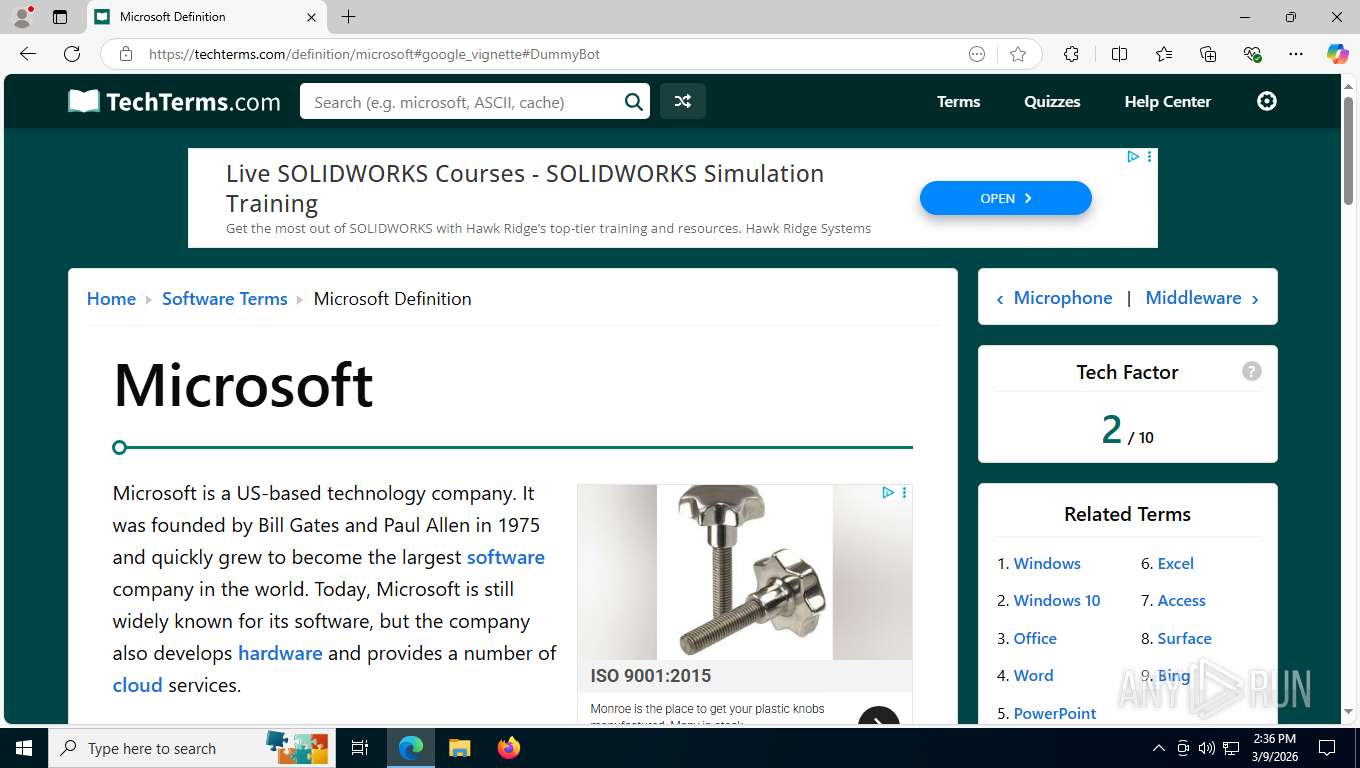This screenshot has width=1360, height=768.
Task: Open a new browser tab
Action: click(x=348, y=17)
